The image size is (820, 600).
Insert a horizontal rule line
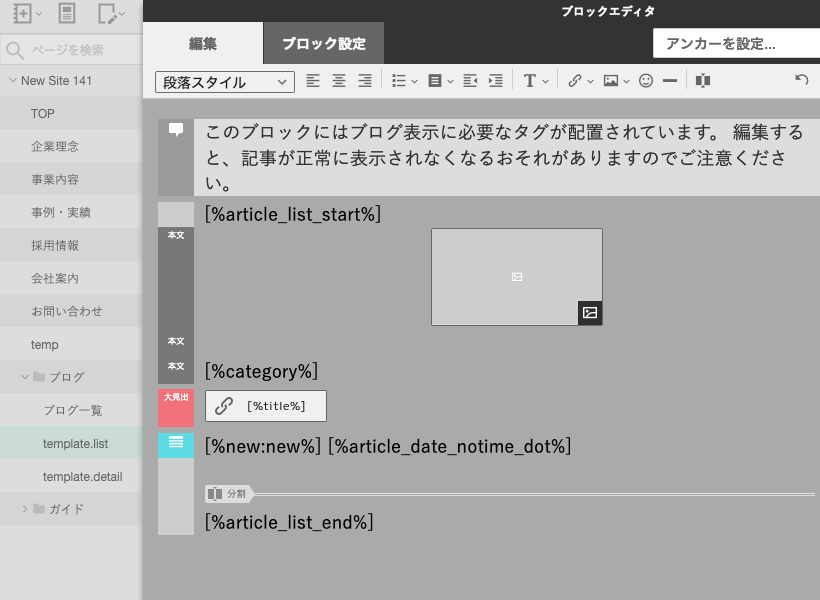click(669, 81)
